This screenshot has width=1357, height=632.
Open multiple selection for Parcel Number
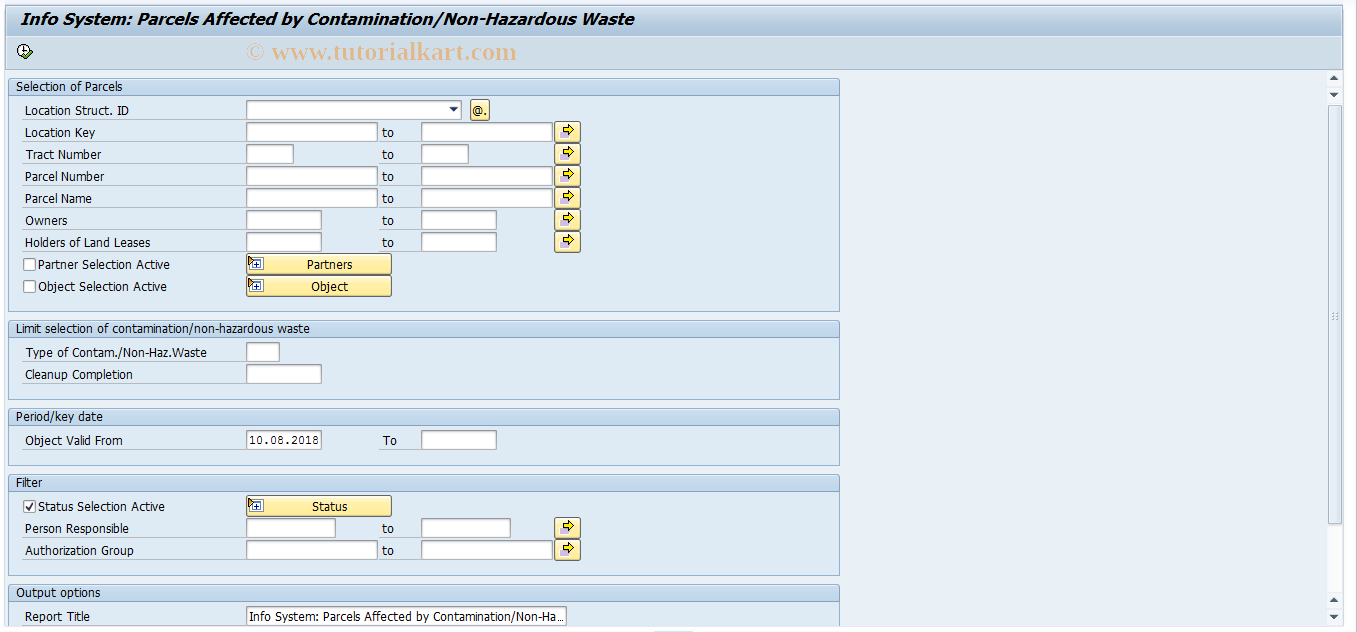(x=567, y=176)
